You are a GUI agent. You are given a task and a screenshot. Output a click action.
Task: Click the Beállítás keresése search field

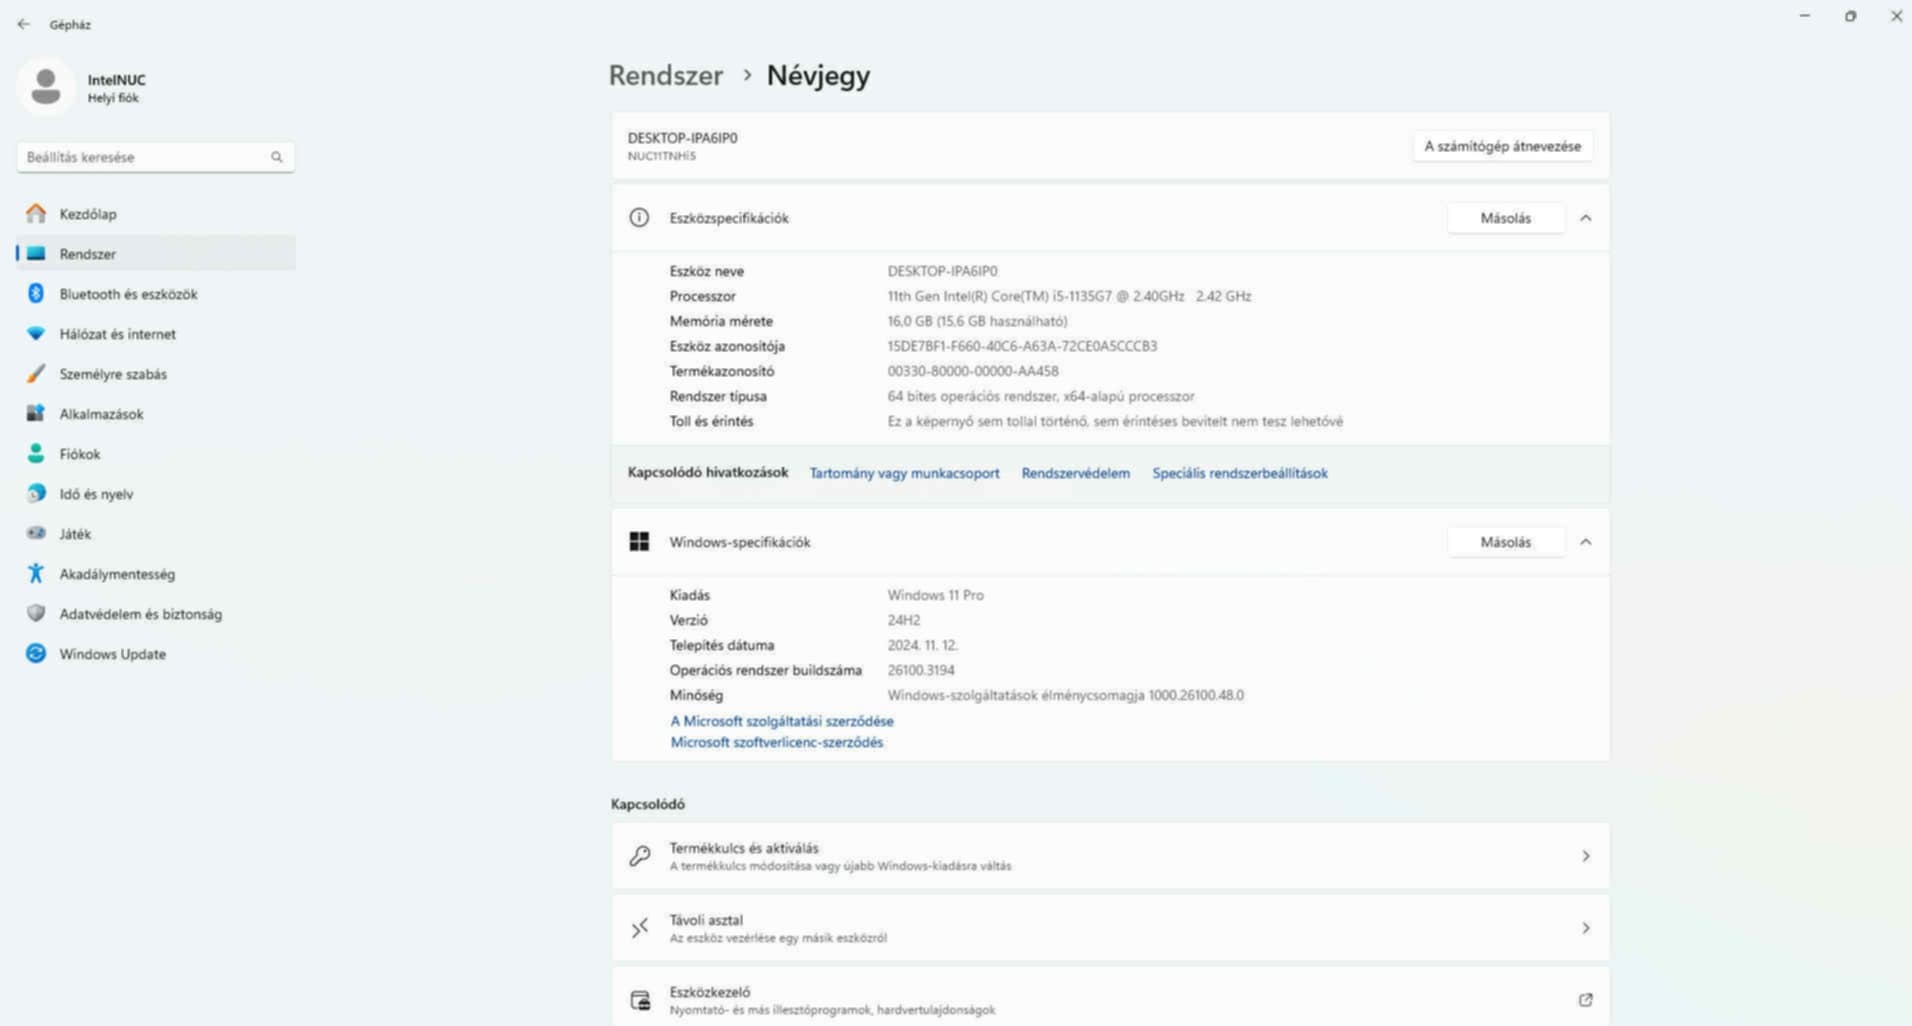[145, 157]
